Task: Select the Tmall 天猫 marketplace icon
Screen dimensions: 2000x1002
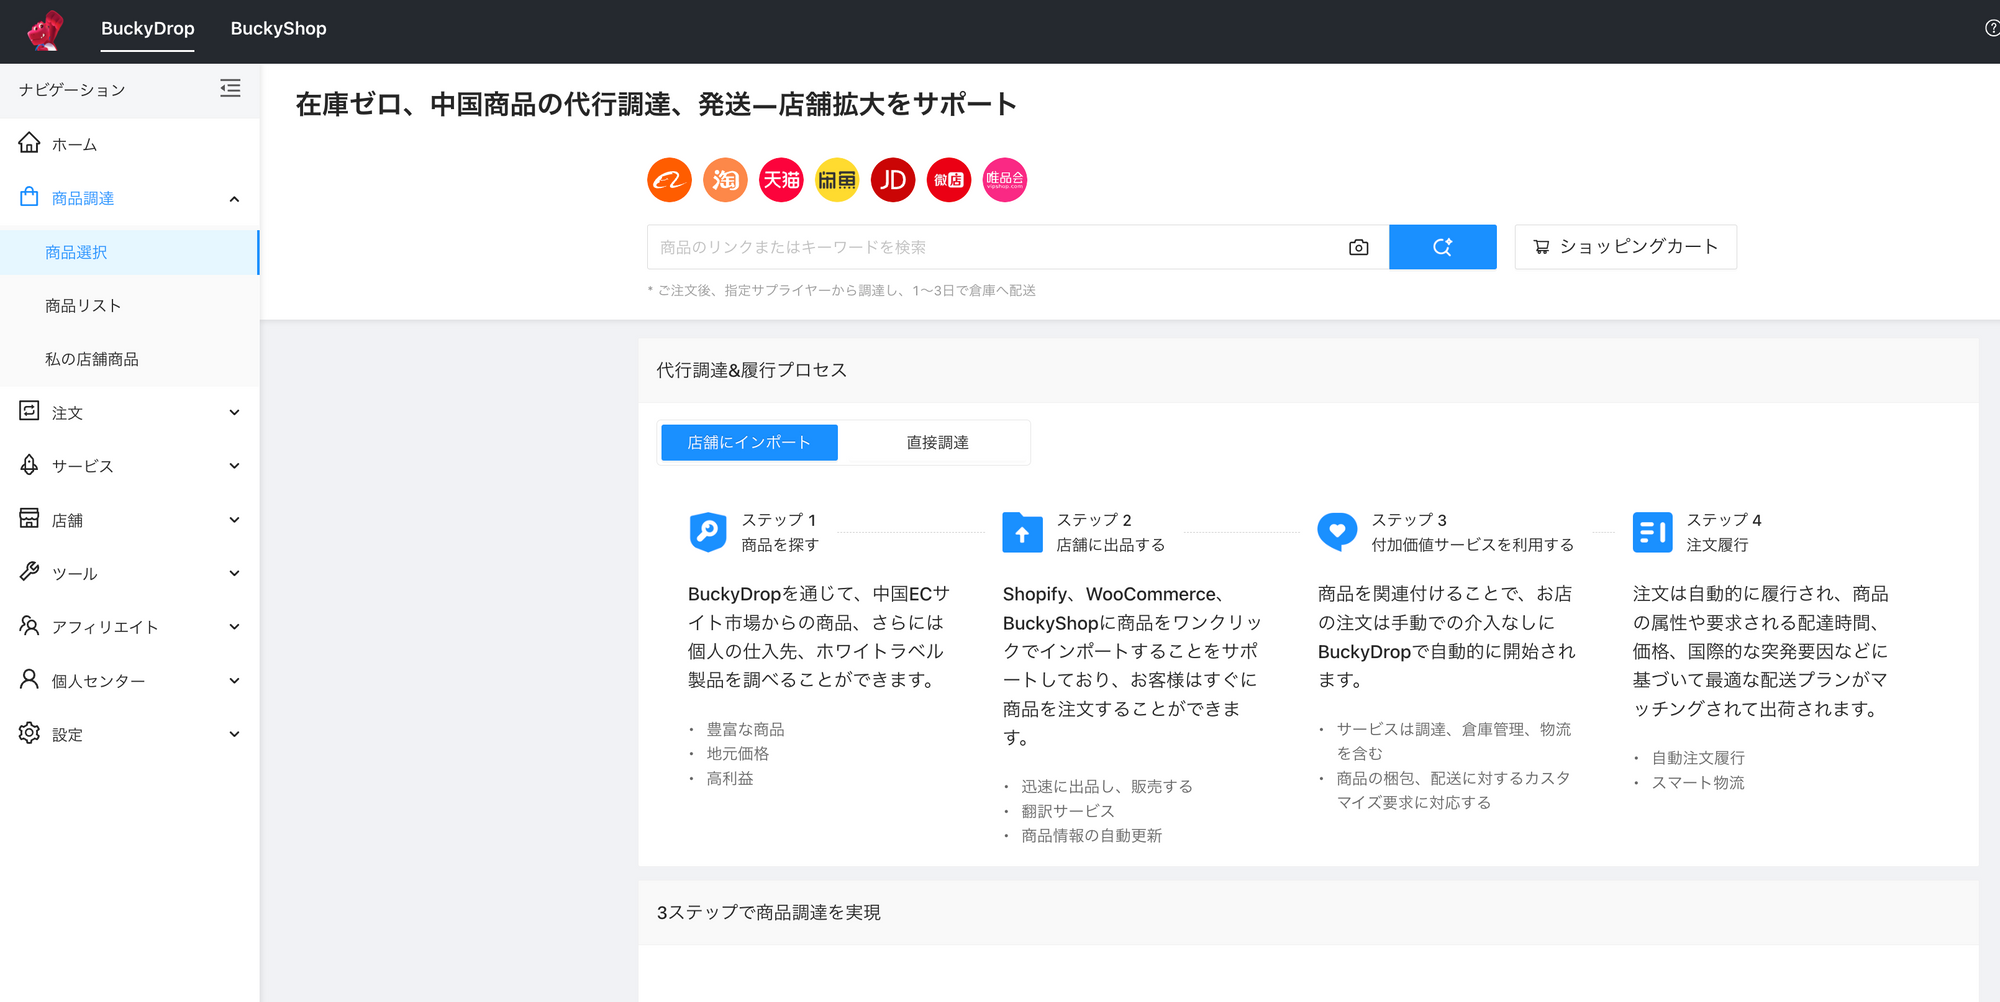Action: pyautogui.click(x=781, y=180)
